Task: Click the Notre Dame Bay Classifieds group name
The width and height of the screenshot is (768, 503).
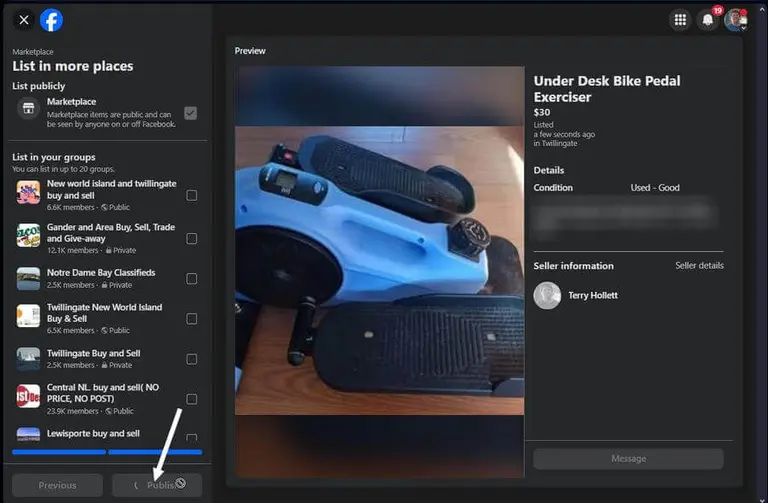Action: tap(101, 272)
